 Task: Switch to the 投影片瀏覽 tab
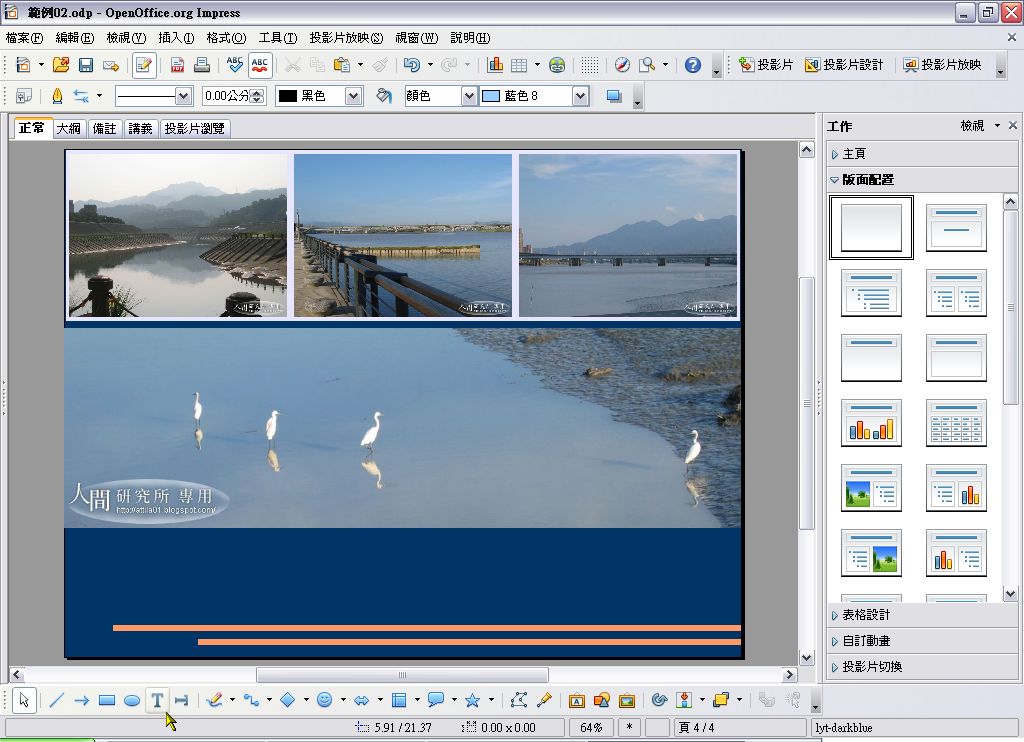pos(195,128)
